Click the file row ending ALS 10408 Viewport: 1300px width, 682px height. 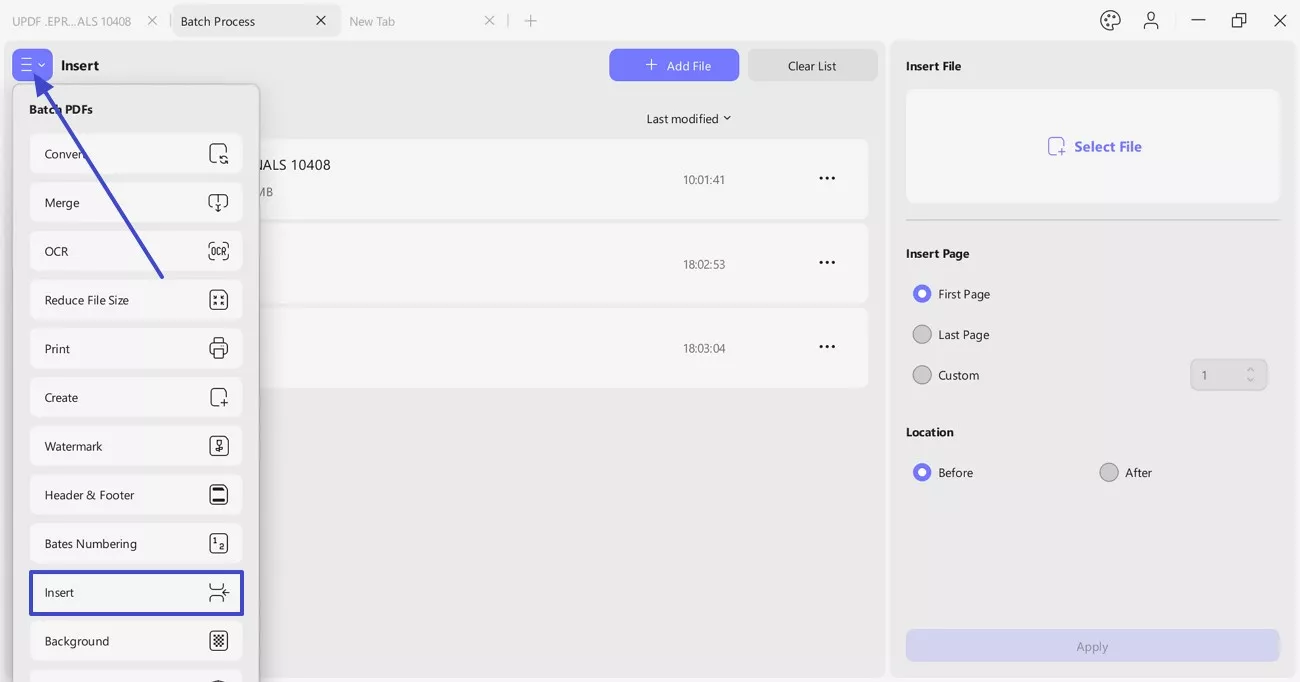564,179
